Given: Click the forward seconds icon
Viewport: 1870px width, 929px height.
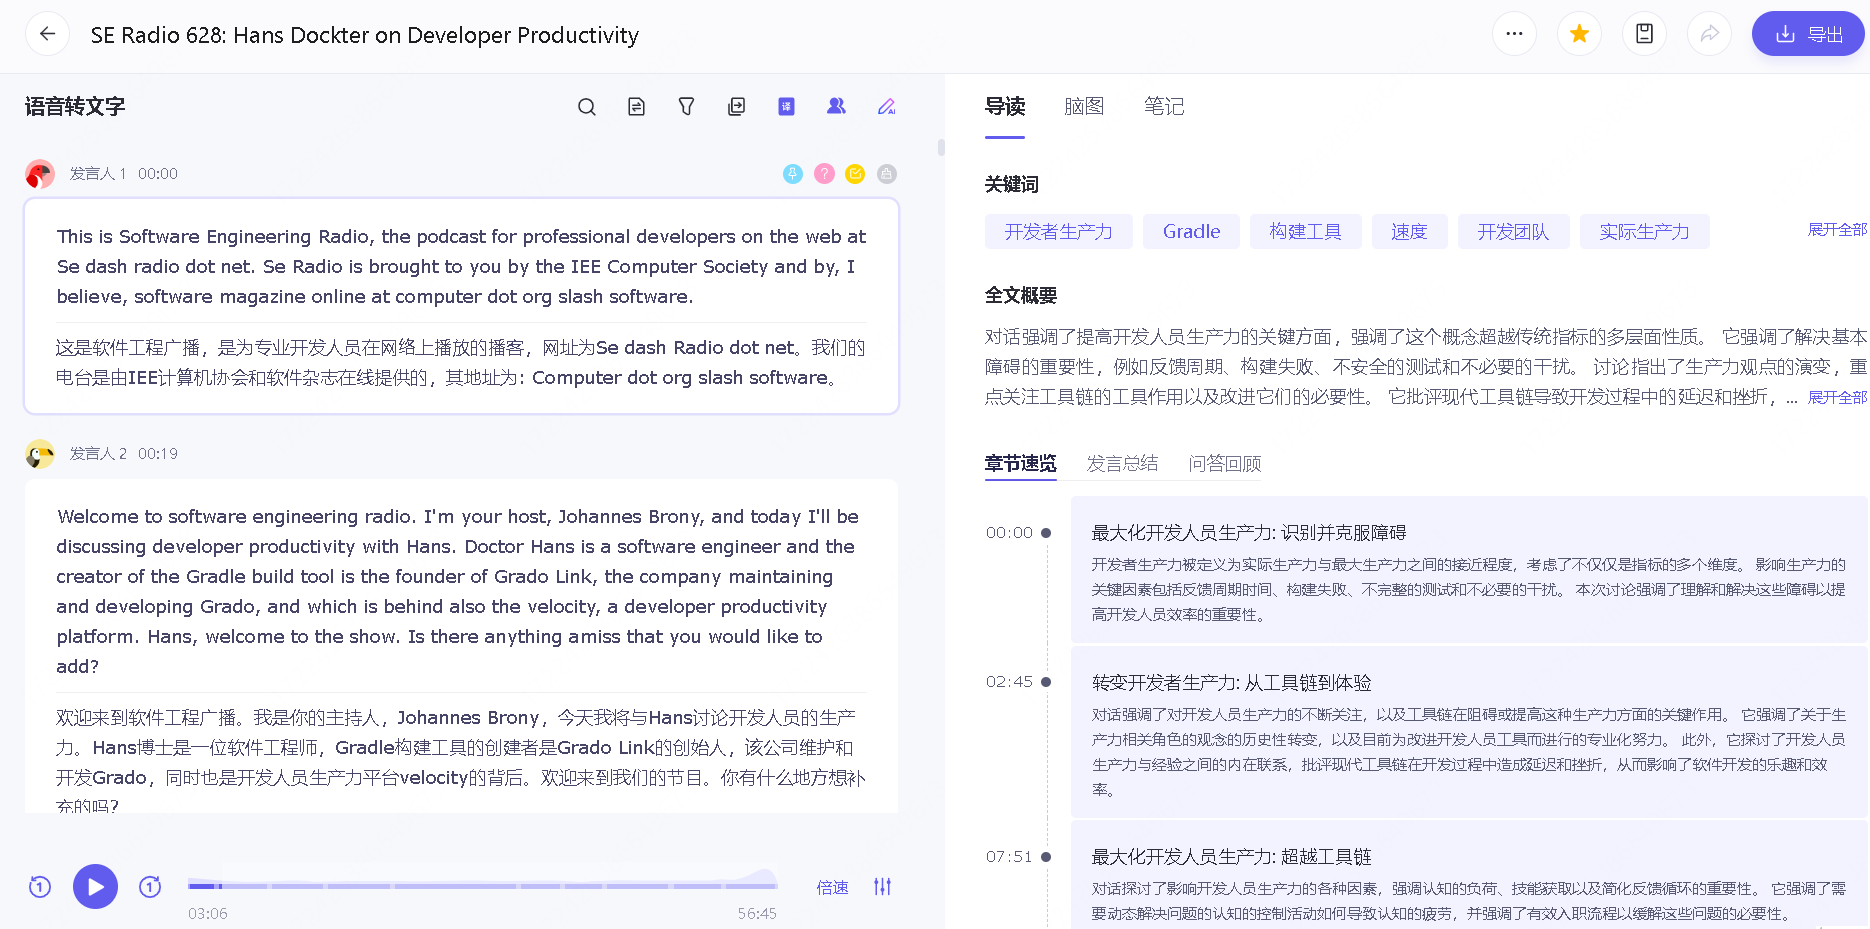Looking at the screenshot, I should click(150, 887).
